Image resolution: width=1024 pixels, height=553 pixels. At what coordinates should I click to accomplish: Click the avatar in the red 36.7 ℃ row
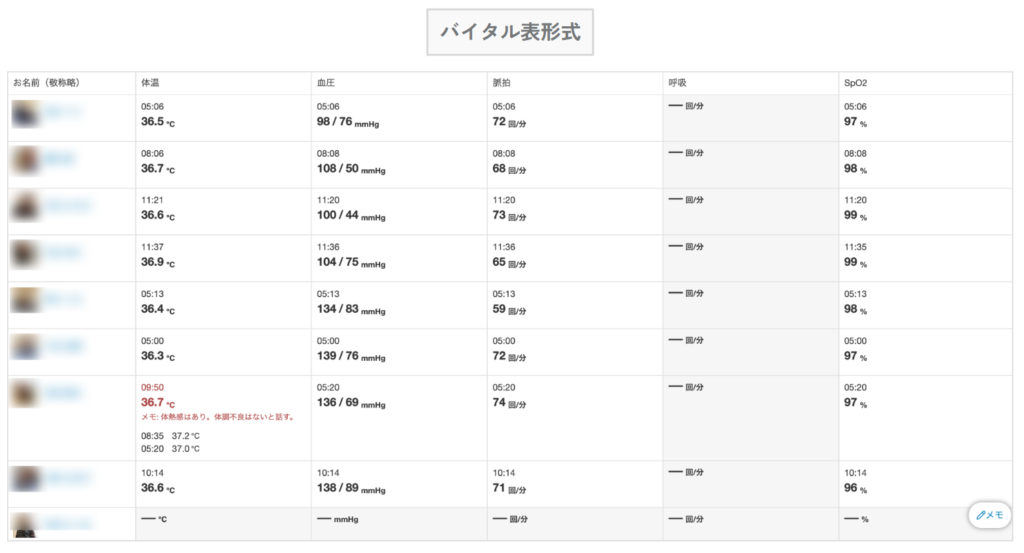pyautogui.click(x=25, y=395)
